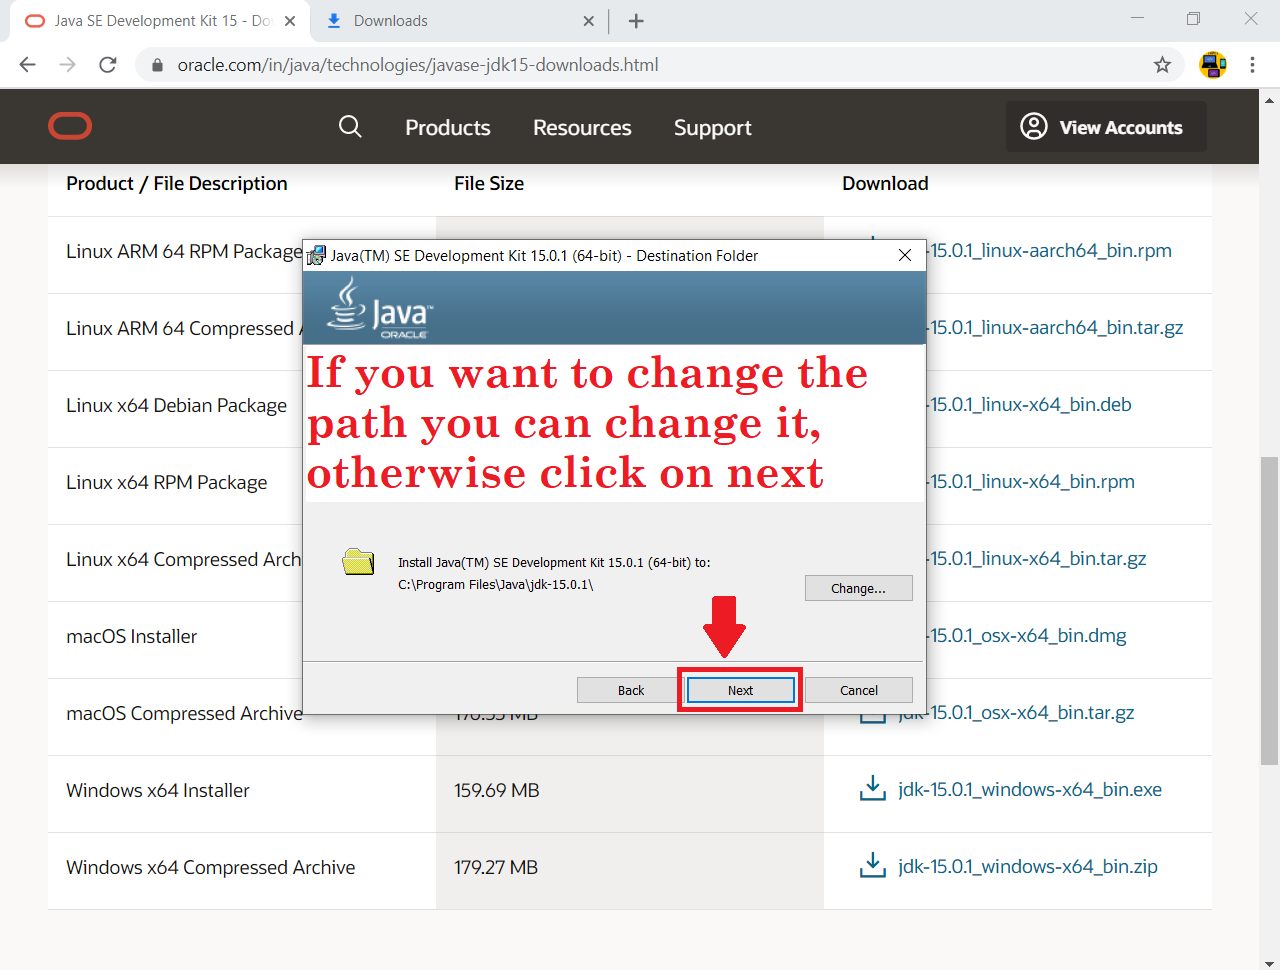Open the Products menu
The height and width of the screenshot is (970, 1280).
[448, 128]
